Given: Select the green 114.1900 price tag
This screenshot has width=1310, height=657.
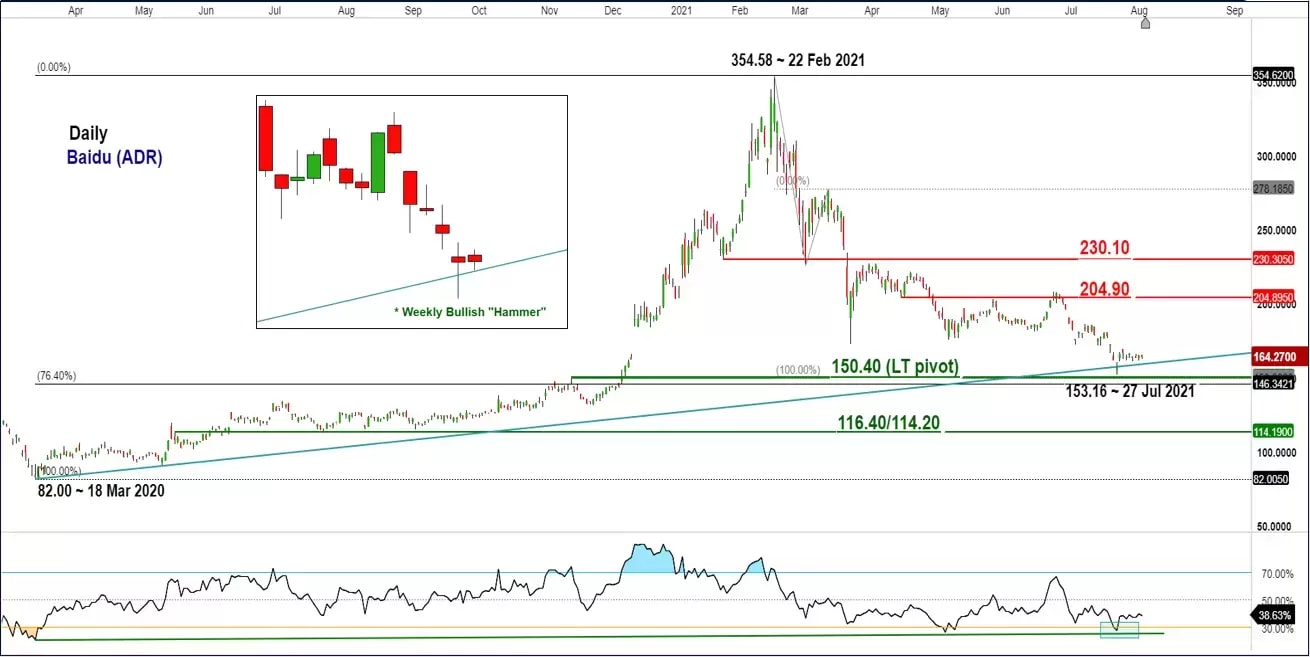Looking at the screenshot, I should [x=1274, y=432].
